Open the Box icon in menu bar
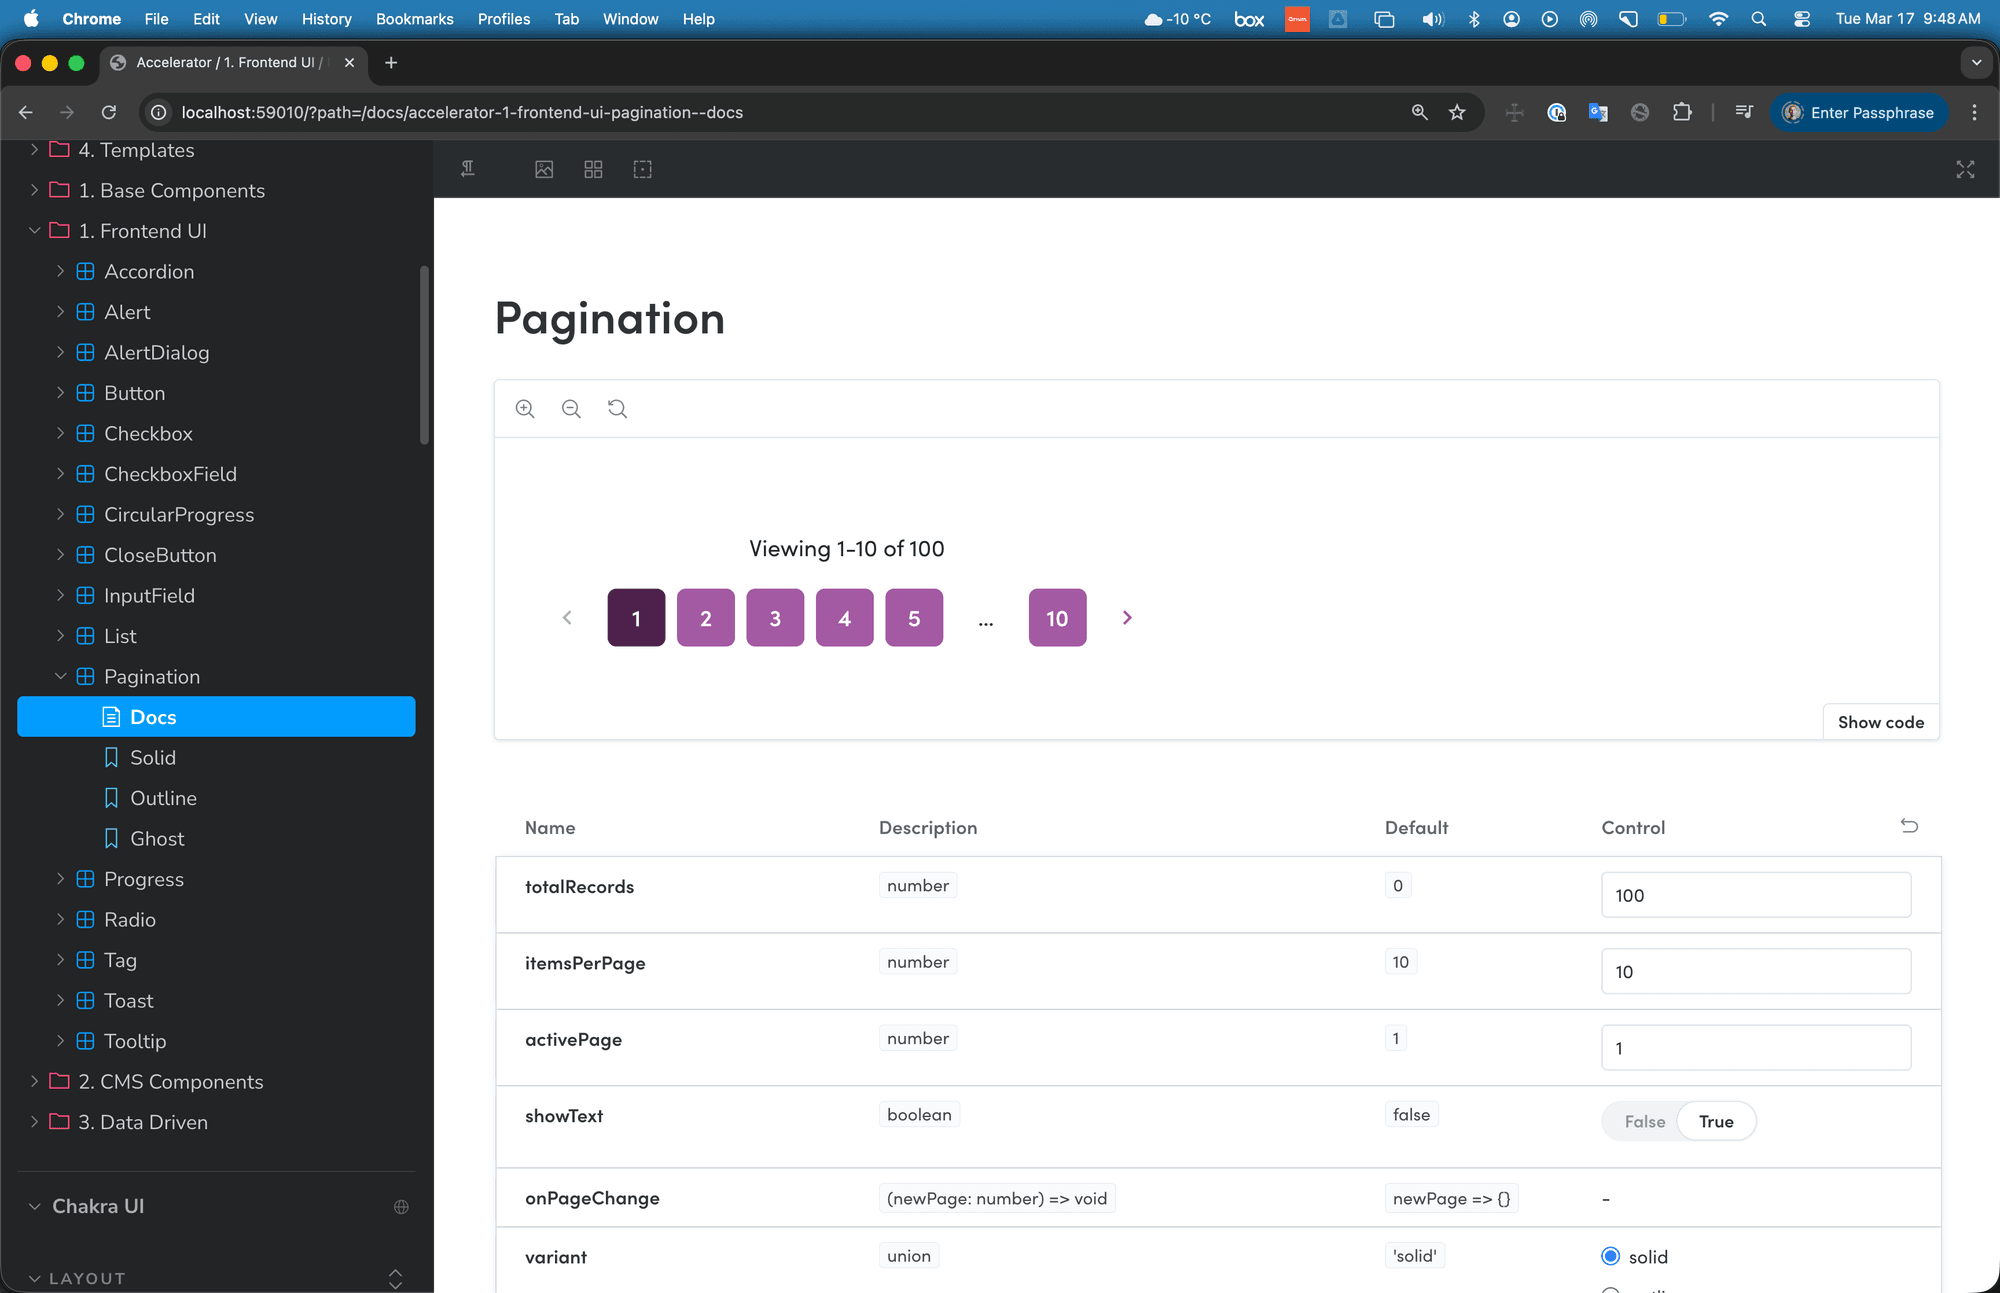The image size is (2000, 1293). pyautogui.click(x=1249, y=19)
